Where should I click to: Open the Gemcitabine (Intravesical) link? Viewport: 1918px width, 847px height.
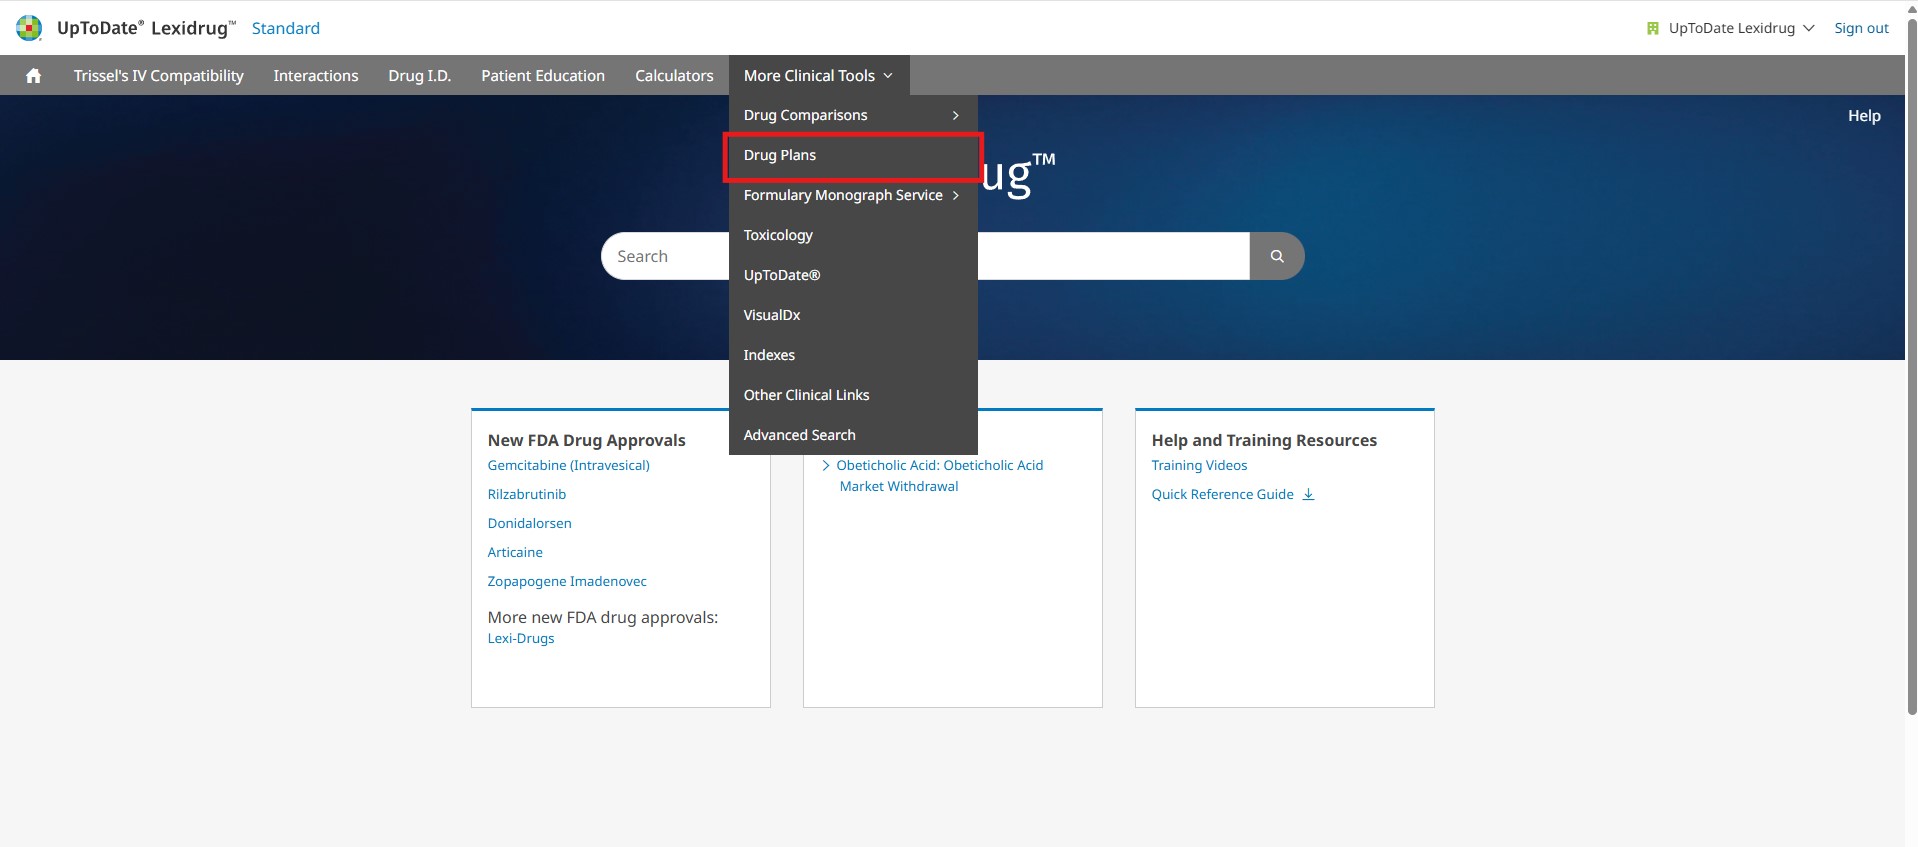click(x=568, y=465)
